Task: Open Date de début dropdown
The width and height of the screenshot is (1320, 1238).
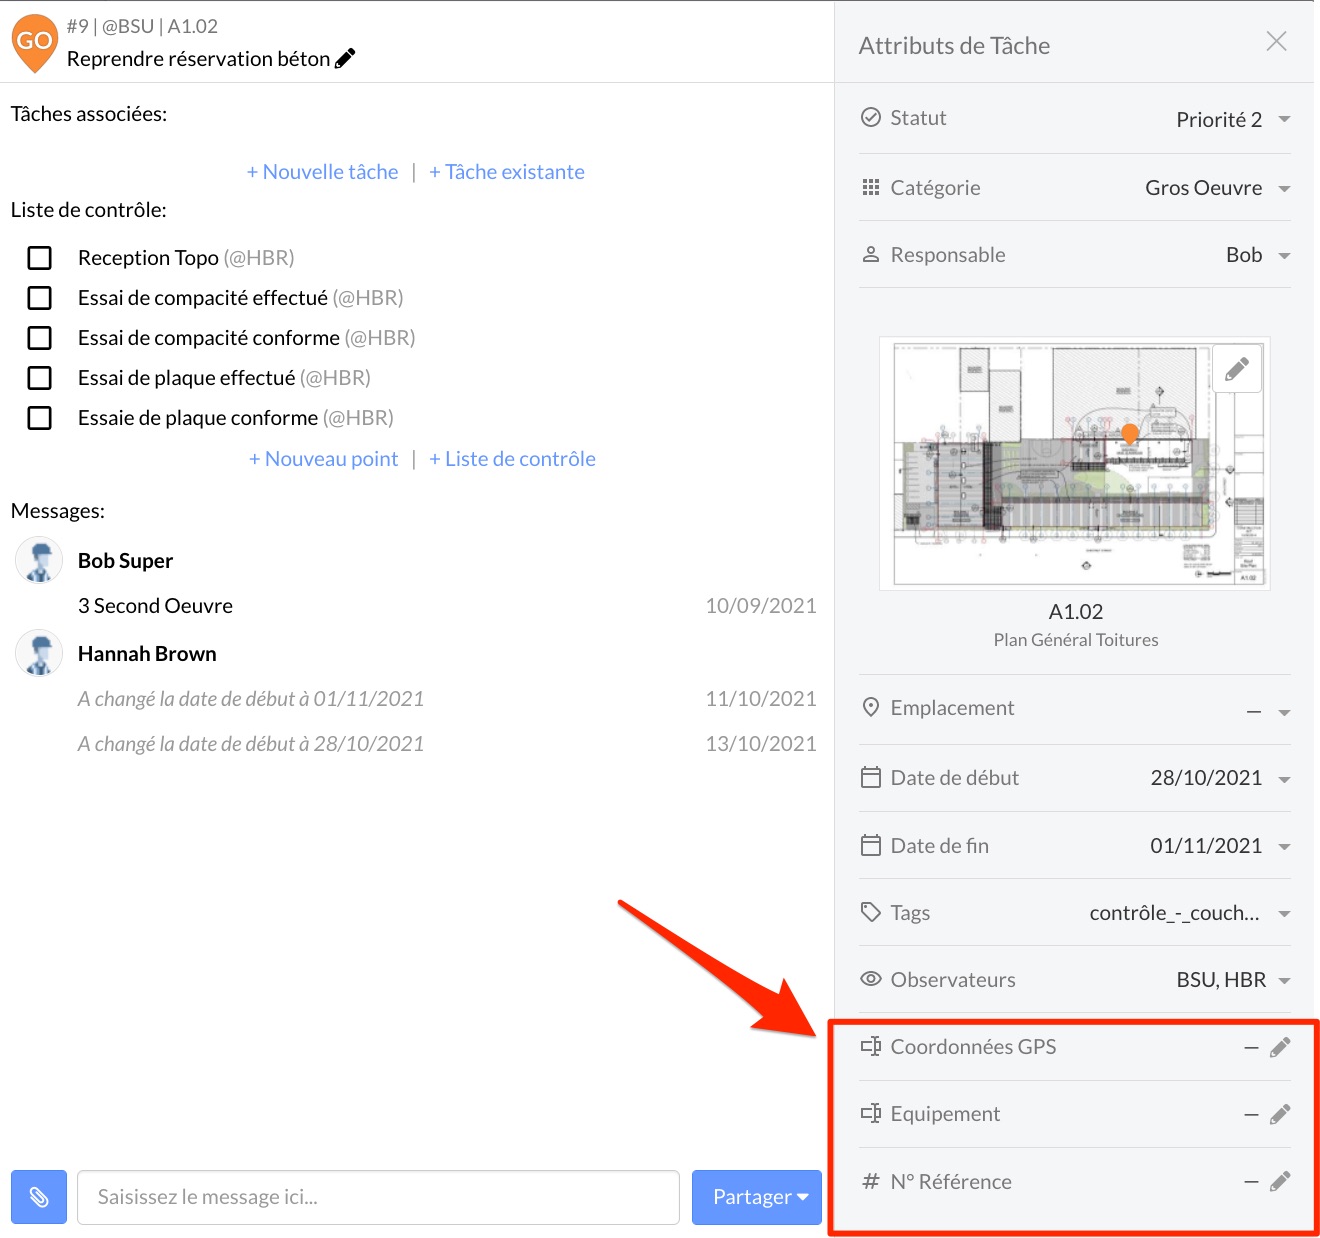Action: tap(1220, 778)
